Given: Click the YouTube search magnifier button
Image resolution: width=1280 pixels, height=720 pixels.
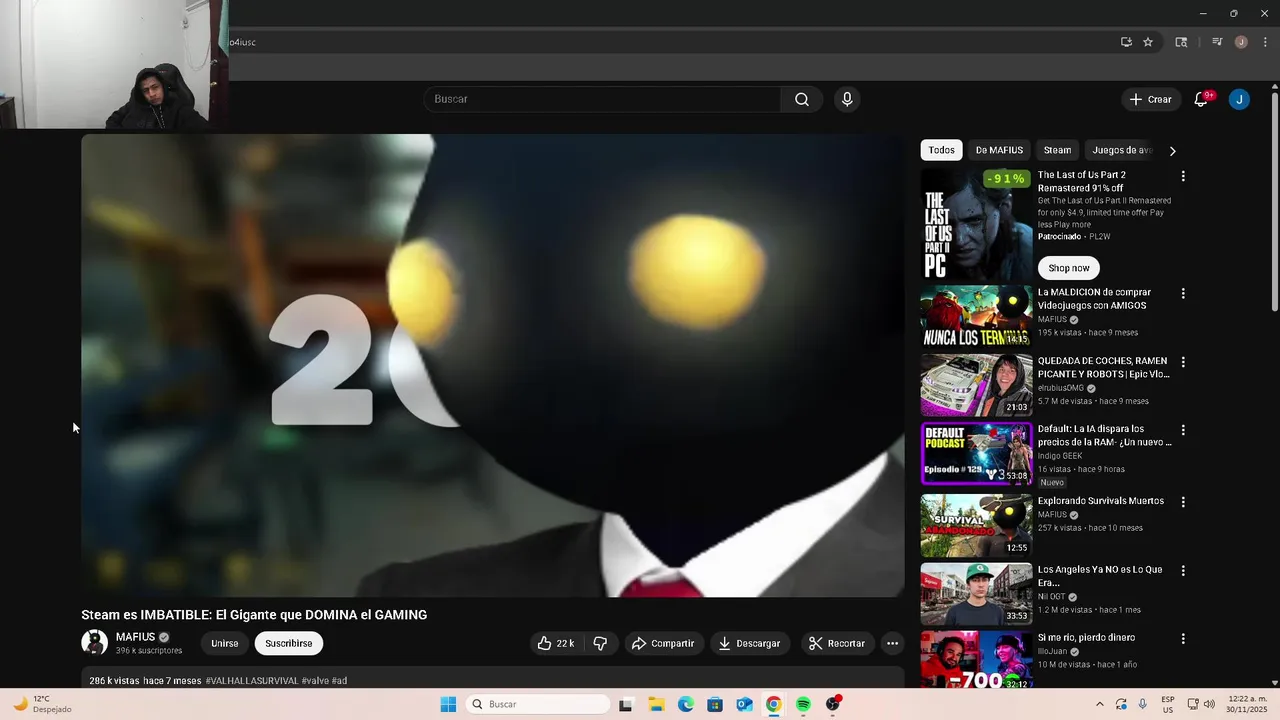Looking at the screenshot, I should 802,99.
